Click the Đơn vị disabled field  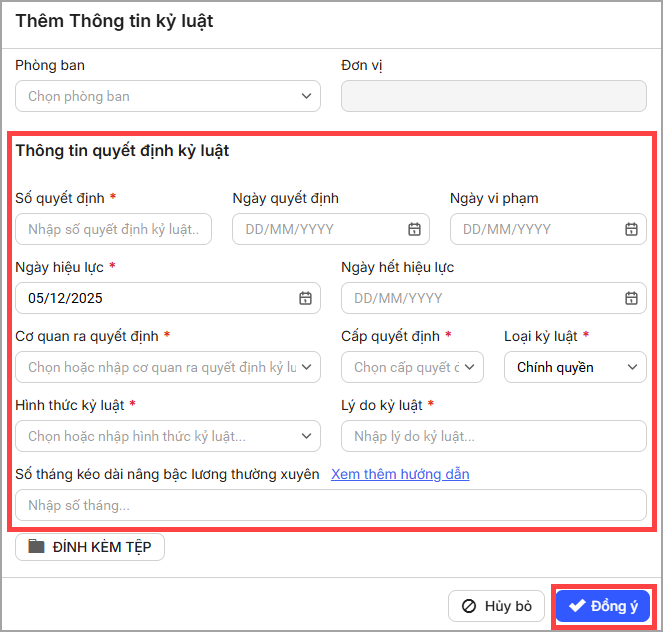pos(493,96)
